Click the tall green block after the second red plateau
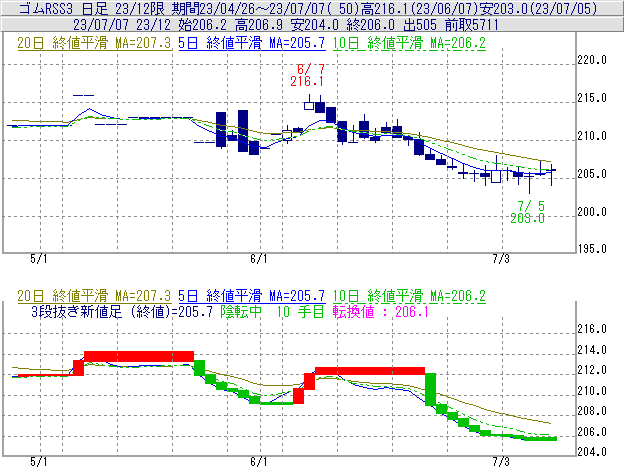Screen dimensions: 624x475 pos(431,389)
